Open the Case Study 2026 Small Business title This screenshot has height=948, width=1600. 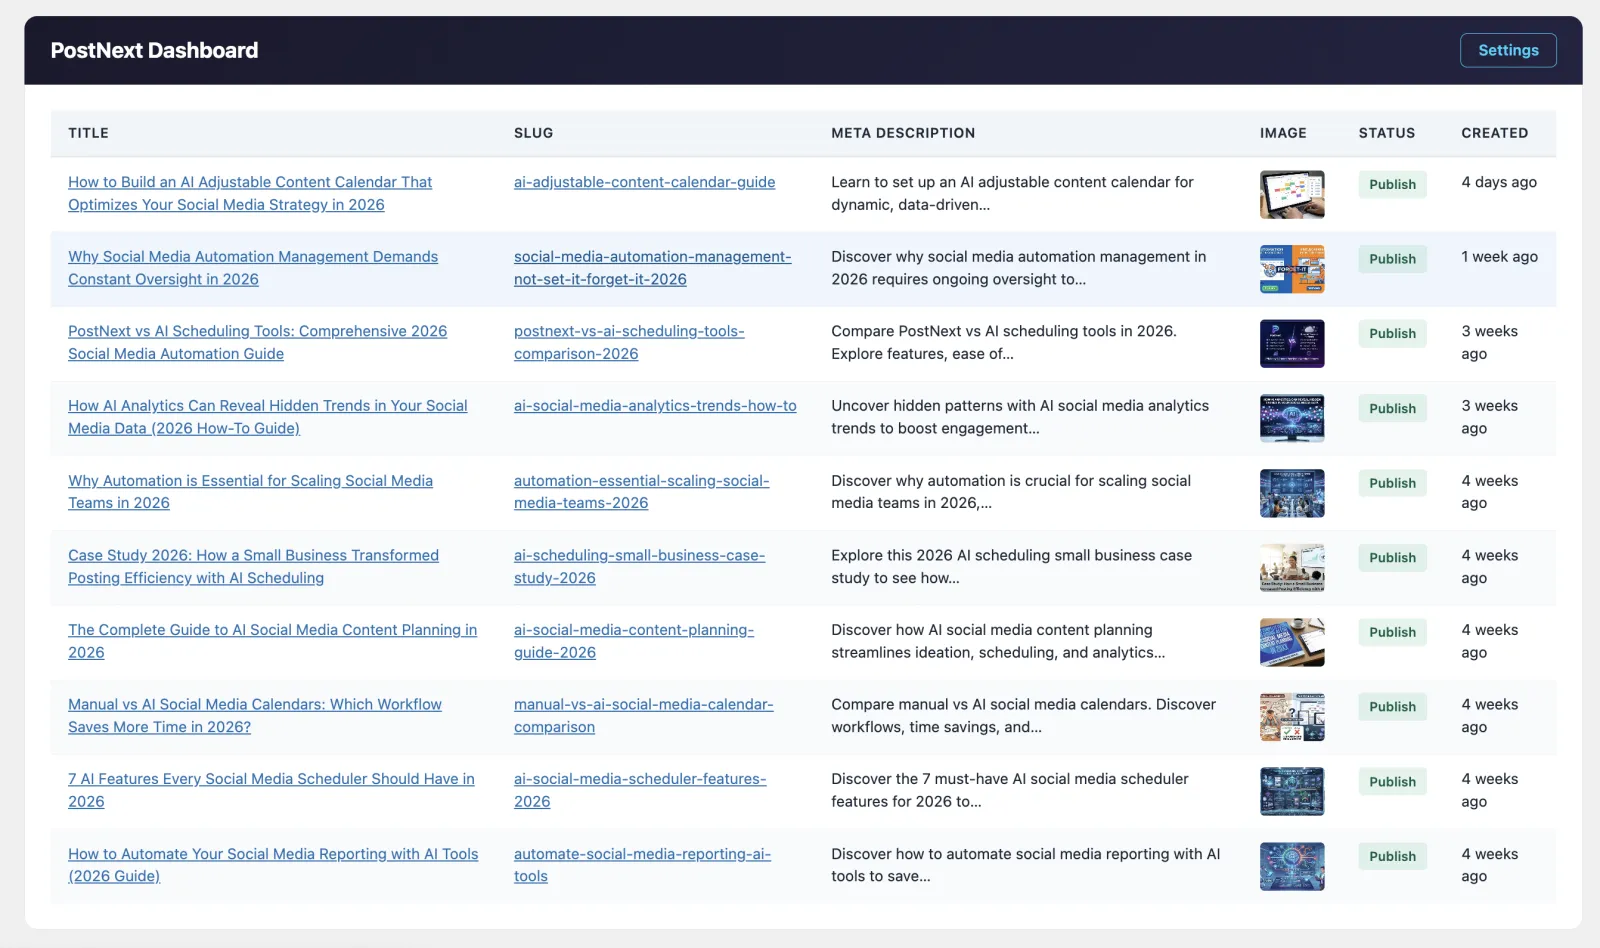253,566
